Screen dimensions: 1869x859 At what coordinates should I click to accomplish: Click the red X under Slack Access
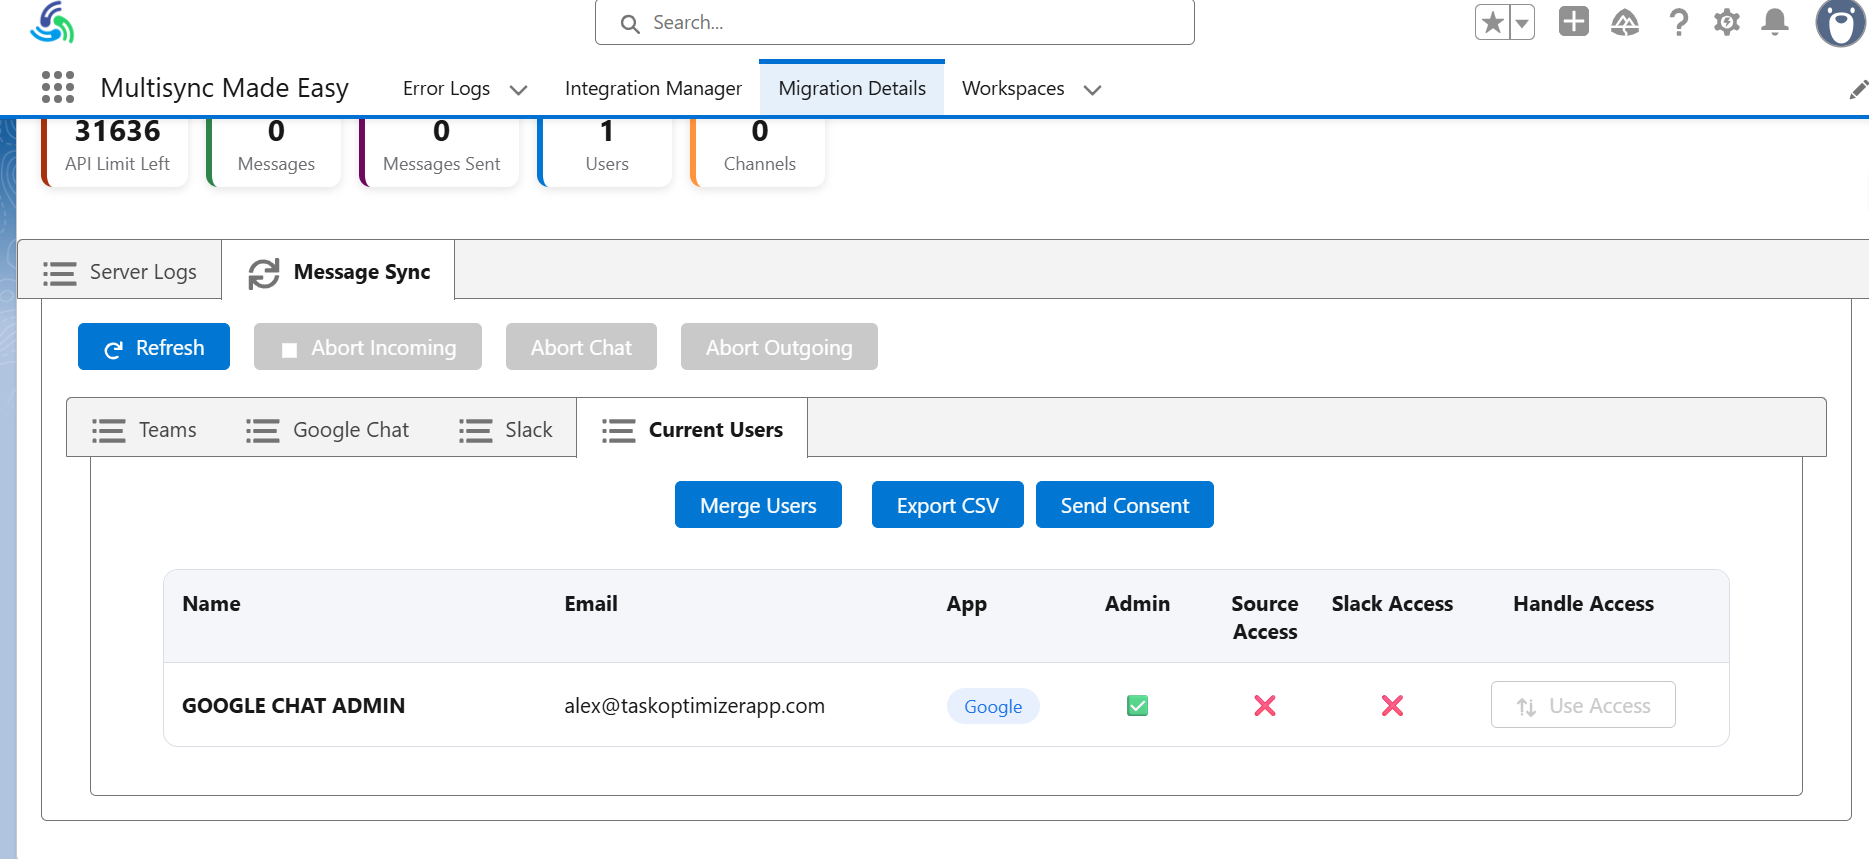tap(1392, 706)
